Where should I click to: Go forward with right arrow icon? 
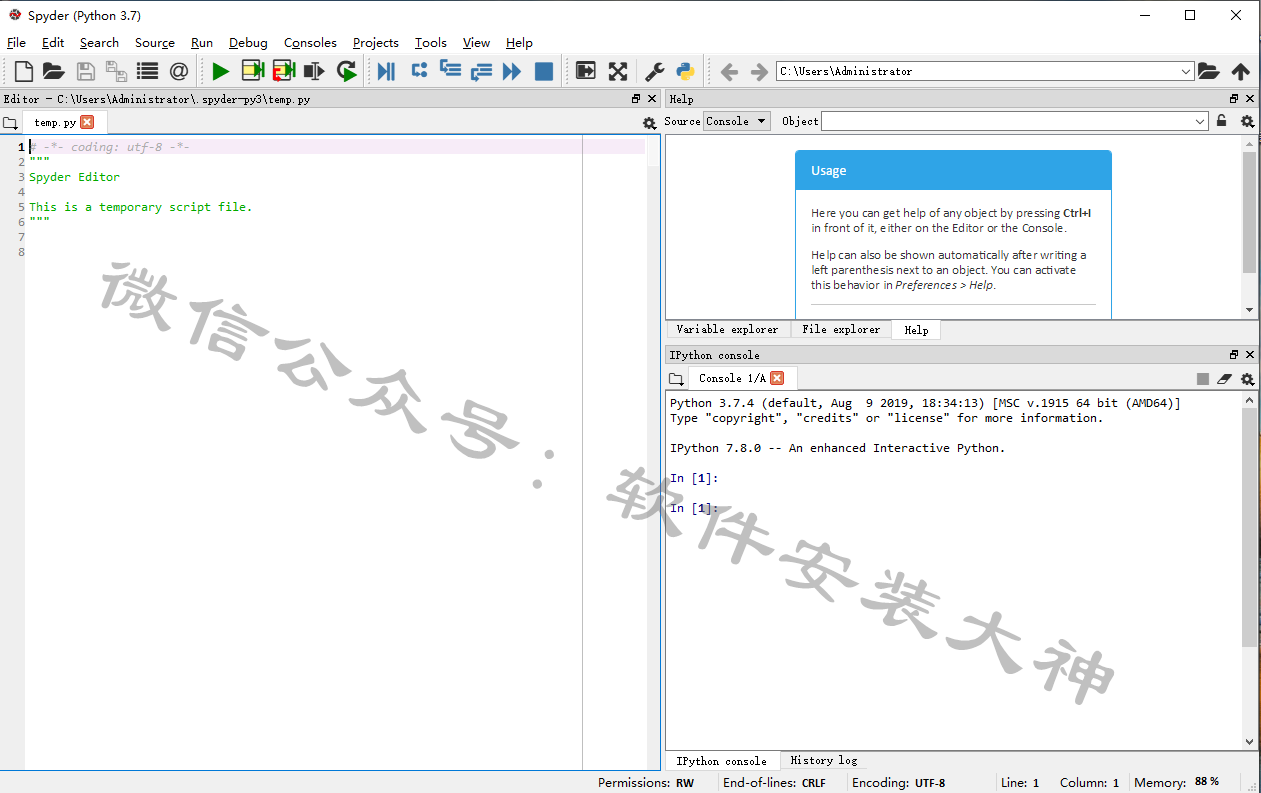click(759, 71)
